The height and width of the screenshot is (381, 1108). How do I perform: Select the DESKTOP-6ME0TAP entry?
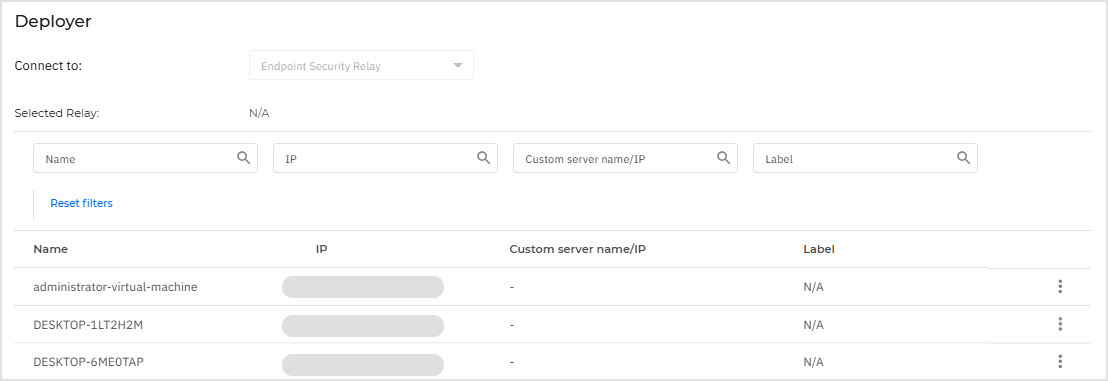coord(89,362)
